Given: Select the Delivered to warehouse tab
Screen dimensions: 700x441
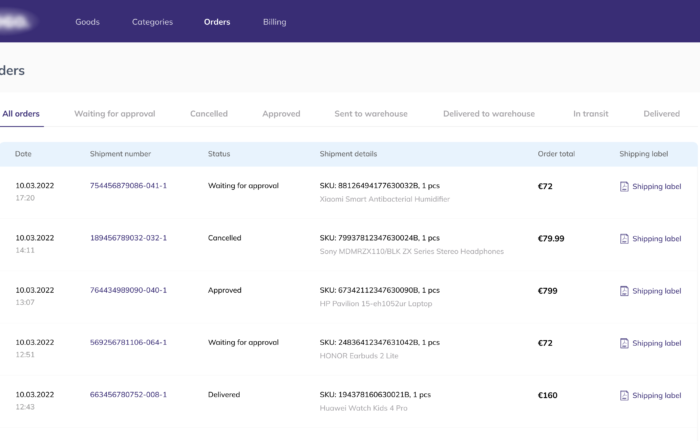Looking at the screenshot, I should (489, 114).
